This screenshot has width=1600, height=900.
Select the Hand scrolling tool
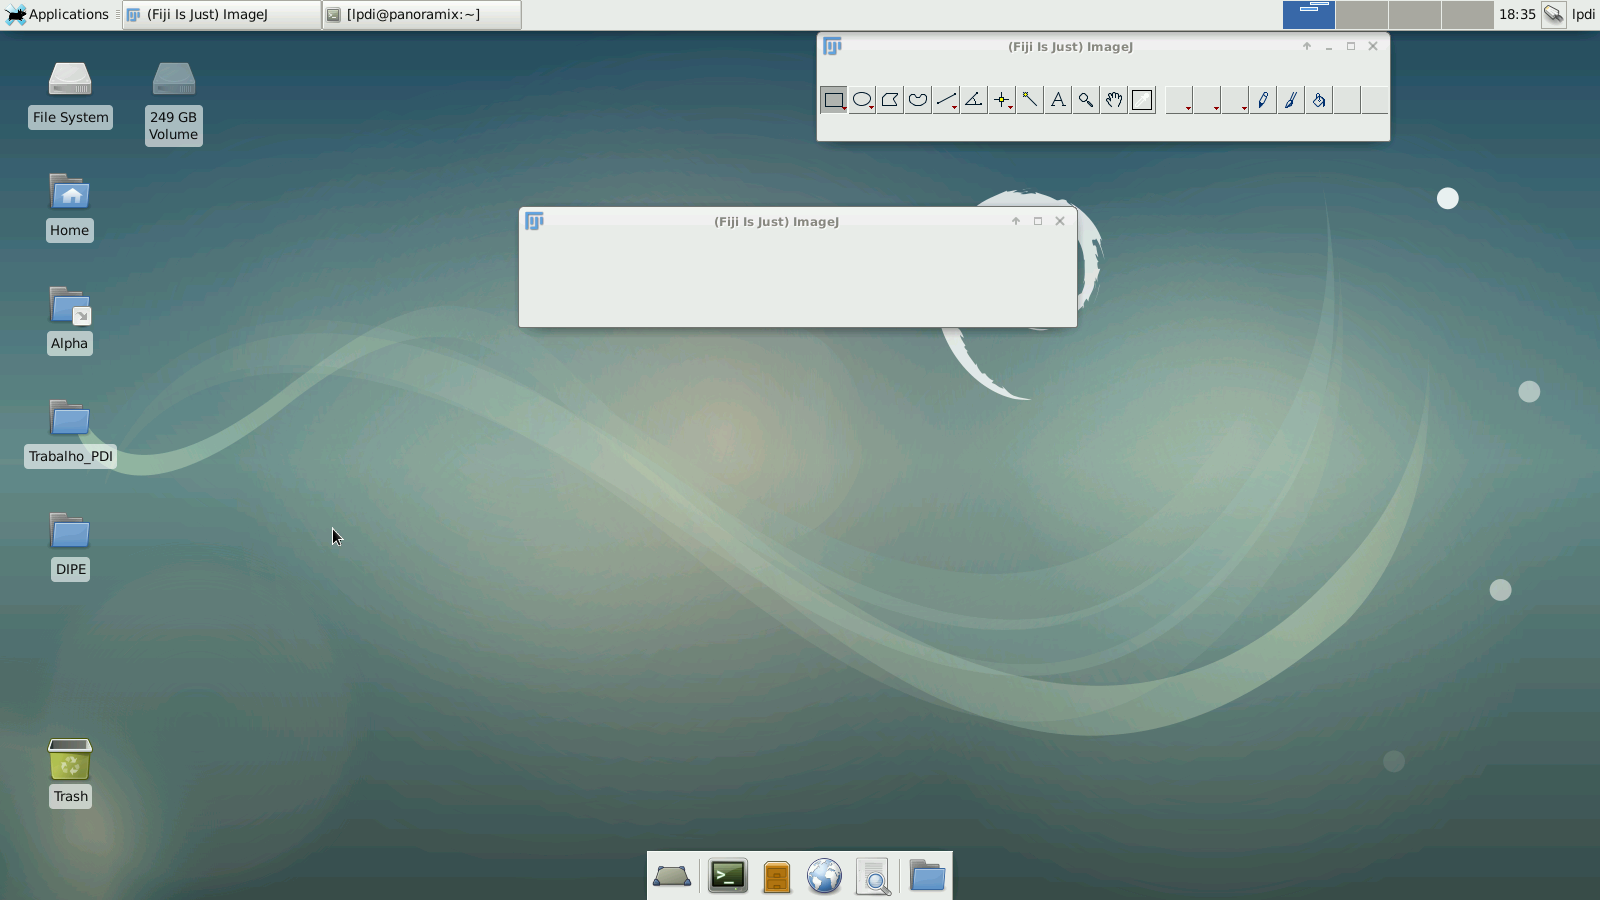click(1114, 100)
